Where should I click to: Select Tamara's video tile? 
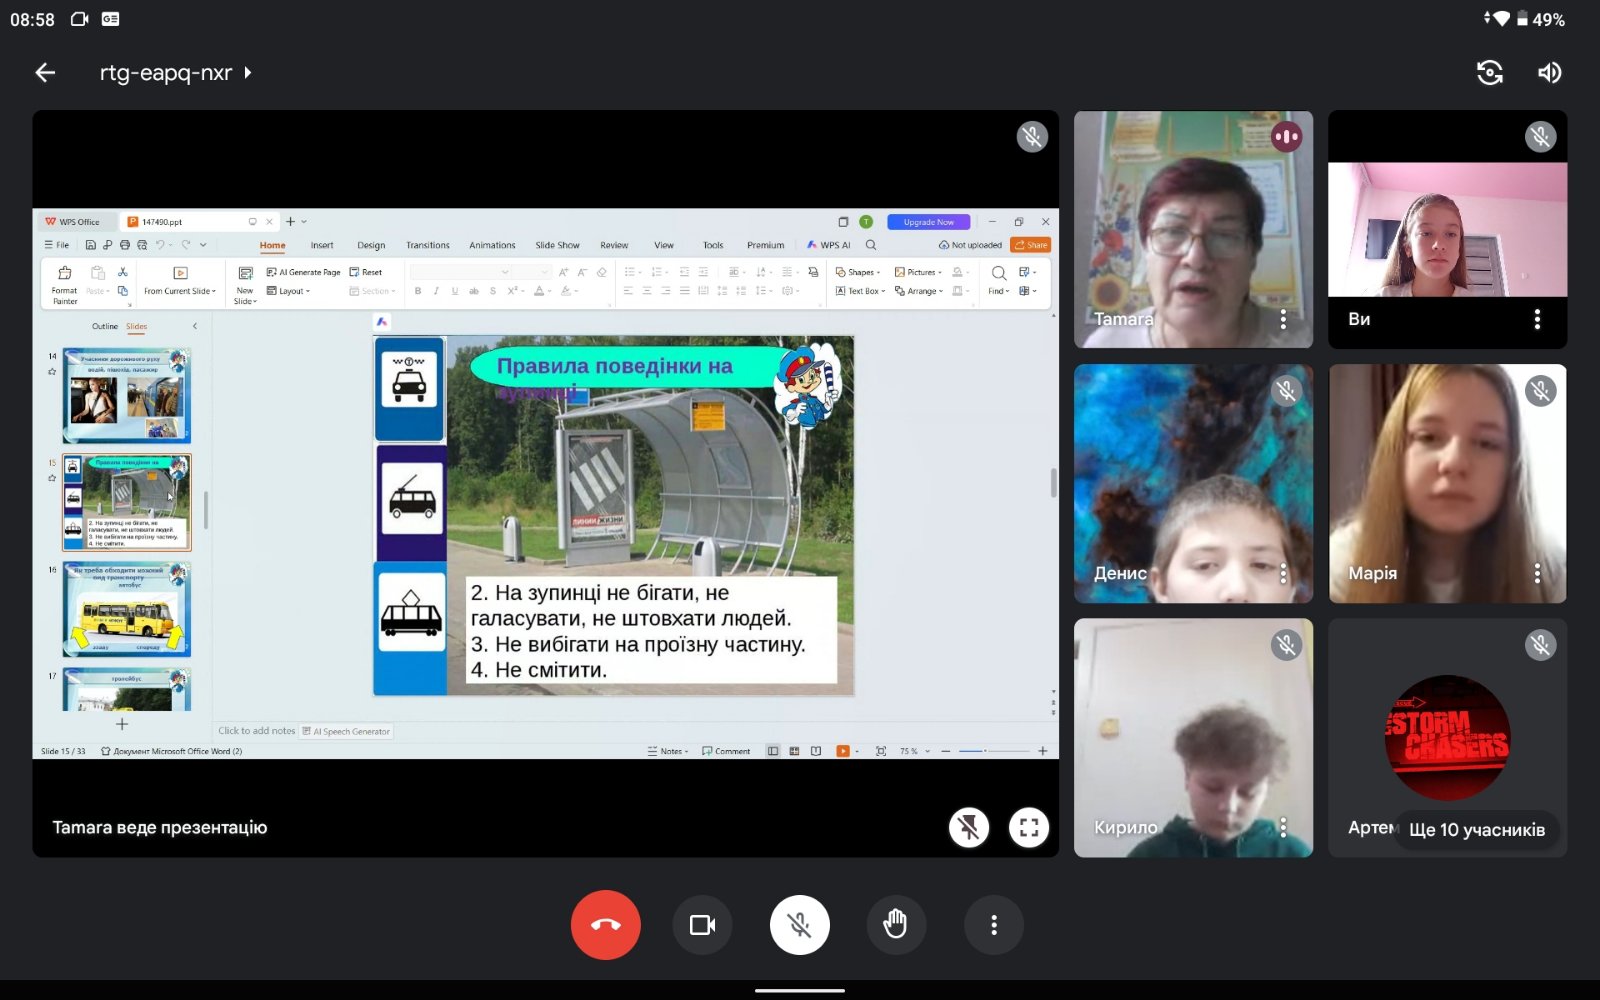[x=1193, y=229]
